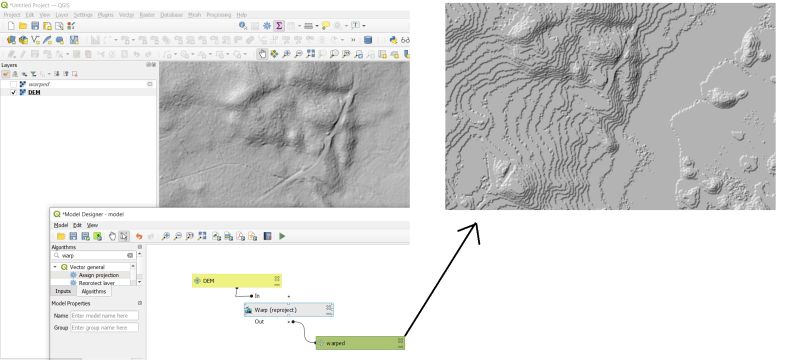This screenshot has width=800, height=360.
Task: Open the Plugins menu
Action: 106,15
